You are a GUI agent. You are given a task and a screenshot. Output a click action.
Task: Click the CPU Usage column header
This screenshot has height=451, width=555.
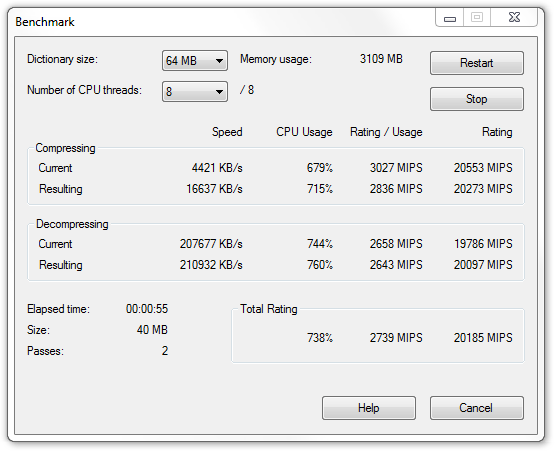[304, 132]
